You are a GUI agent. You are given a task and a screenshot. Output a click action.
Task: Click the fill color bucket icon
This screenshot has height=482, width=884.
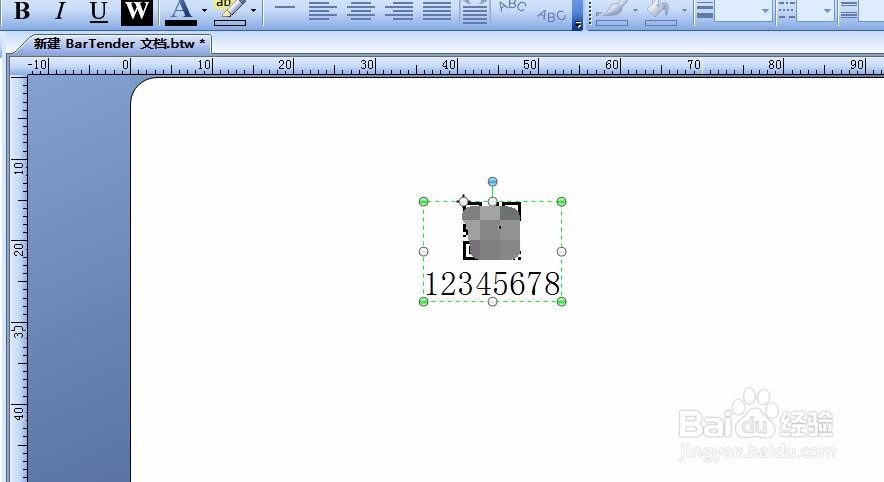click(x=661, y=12)
